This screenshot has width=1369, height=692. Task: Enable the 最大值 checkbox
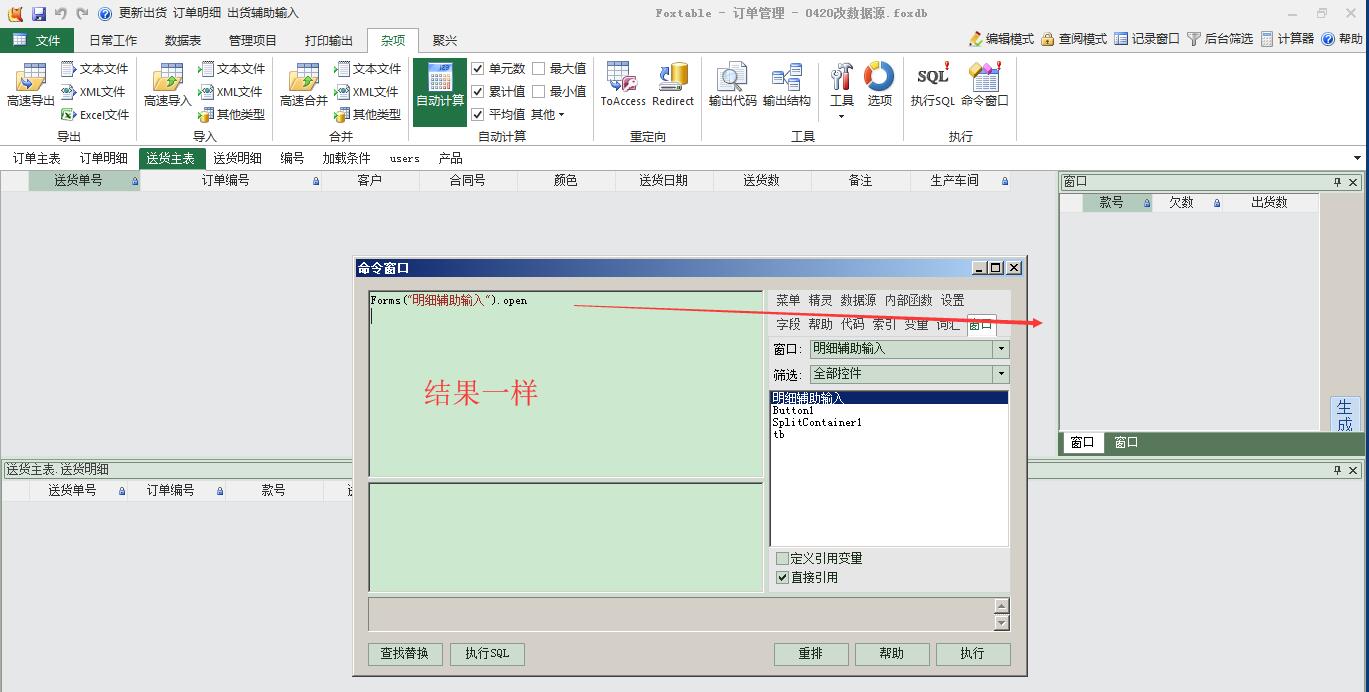pyautogui.click(x=539, y=69)
